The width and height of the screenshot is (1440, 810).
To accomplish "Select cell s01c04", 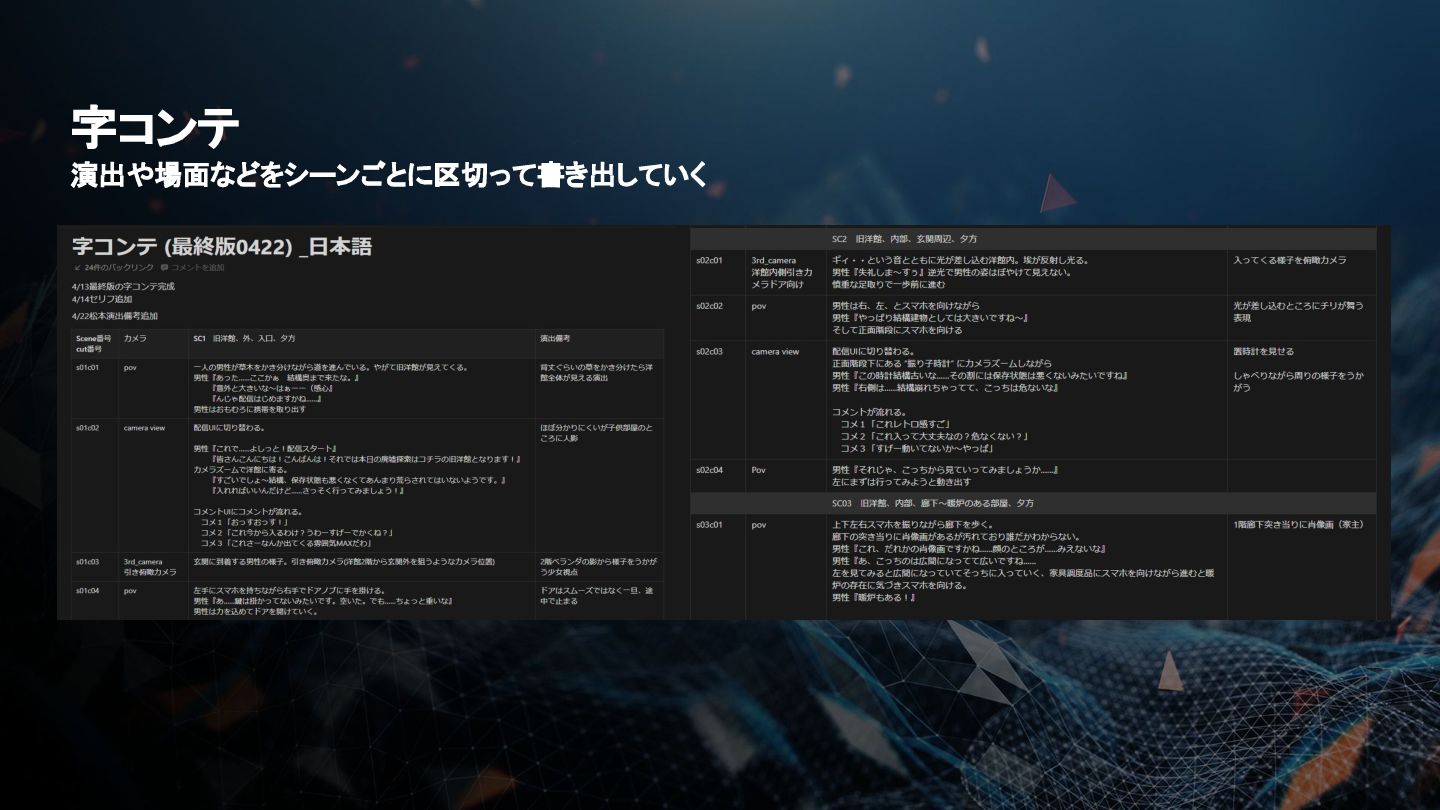I will [87, 590].
